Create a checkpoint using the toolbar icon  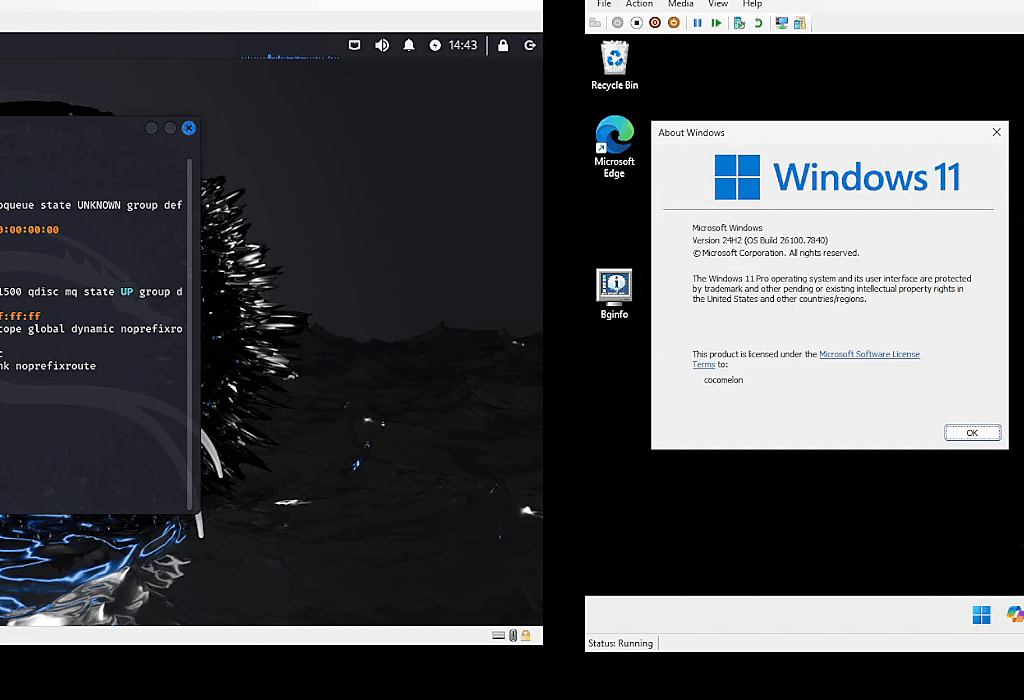coord(739,23)
